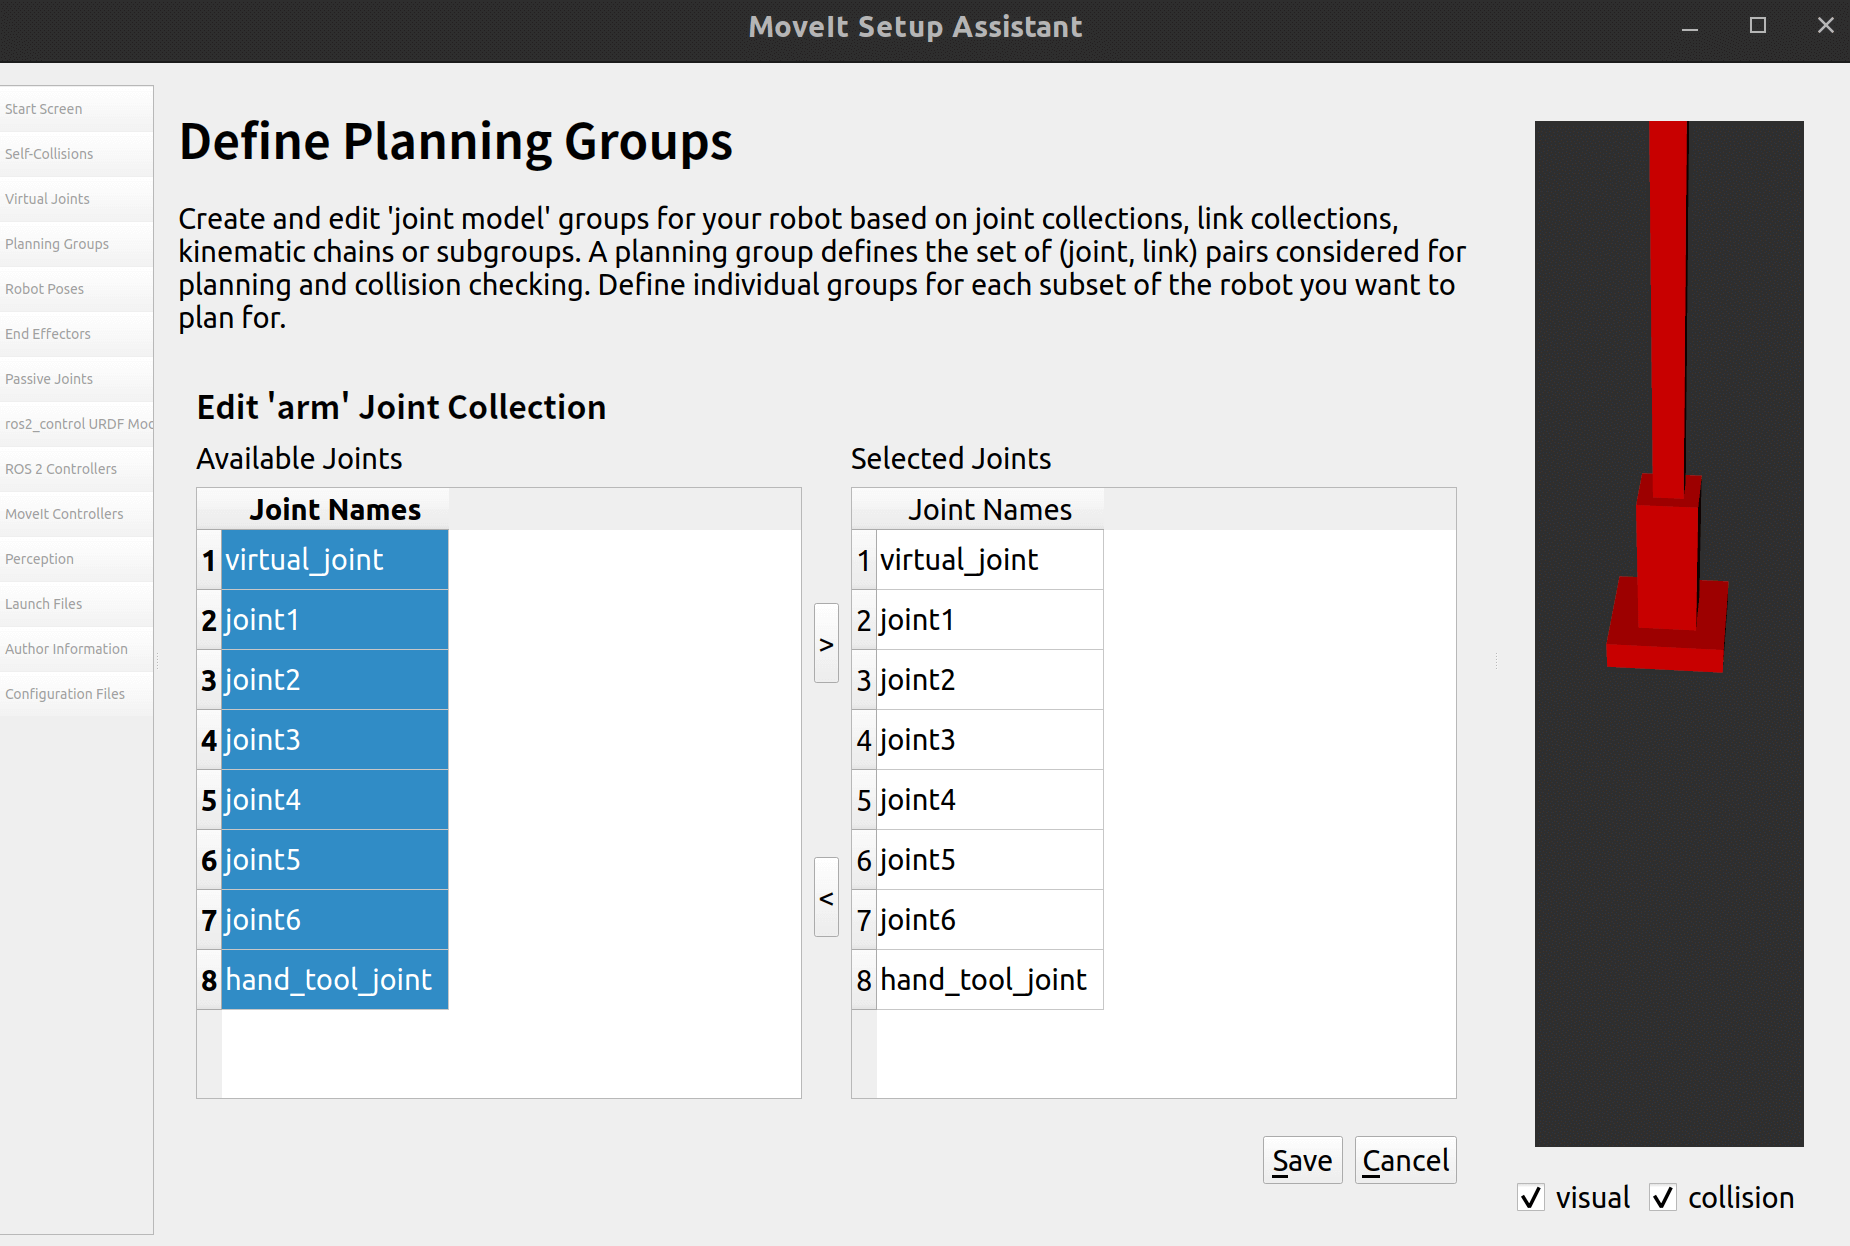Minimize the MoveIt Setup Assistant window

1690,27
